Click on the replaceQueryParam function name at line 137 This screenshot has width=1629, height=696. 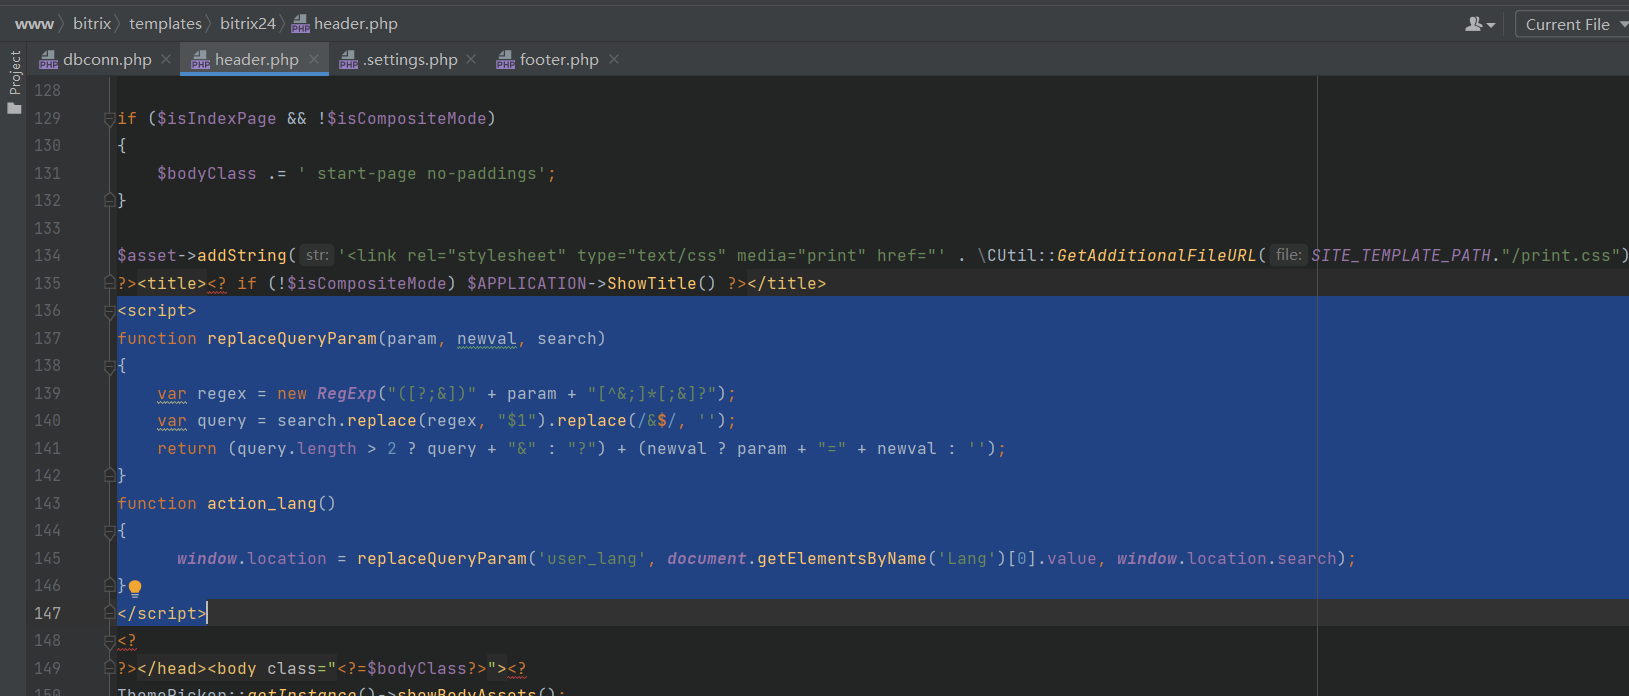[292, 338]
